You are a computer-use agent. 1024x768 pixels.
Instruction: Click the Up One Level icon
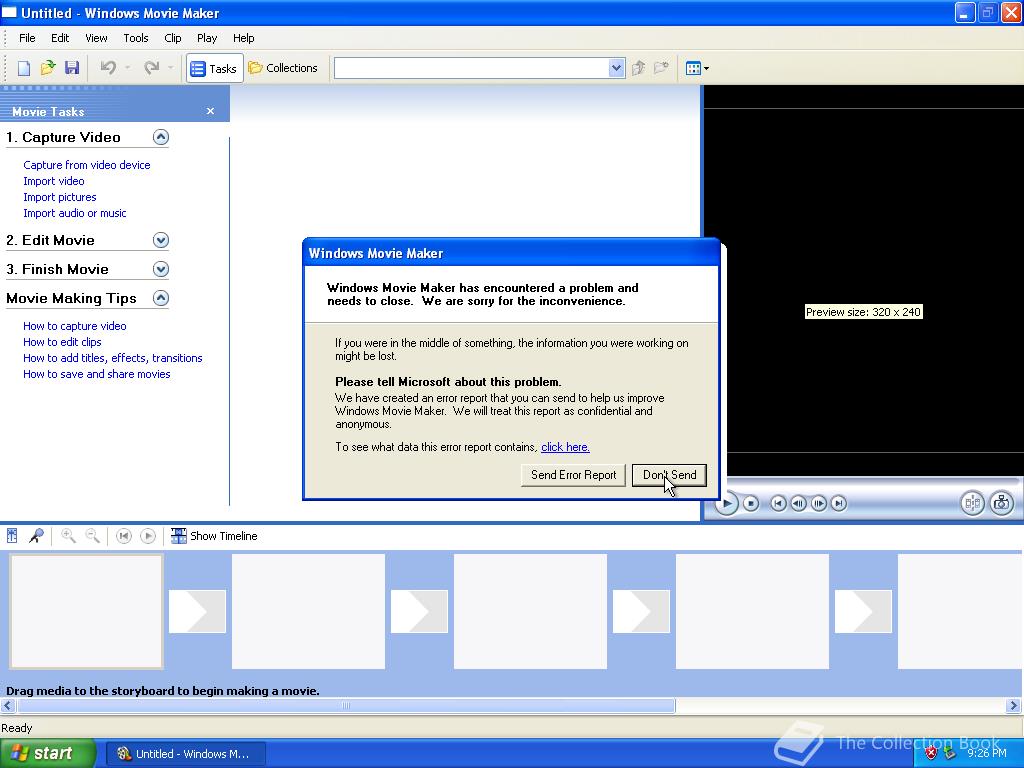(x=639, y=68)
